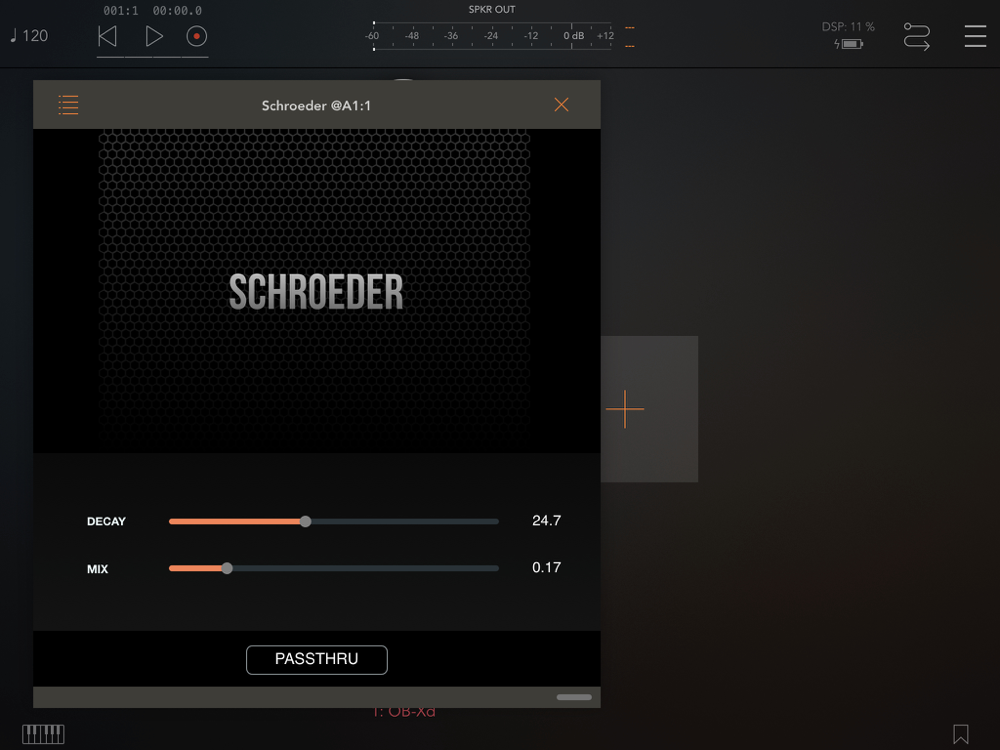
Task: Start playback with the play button
Action: pyautogui.click(x=154, y=36)
